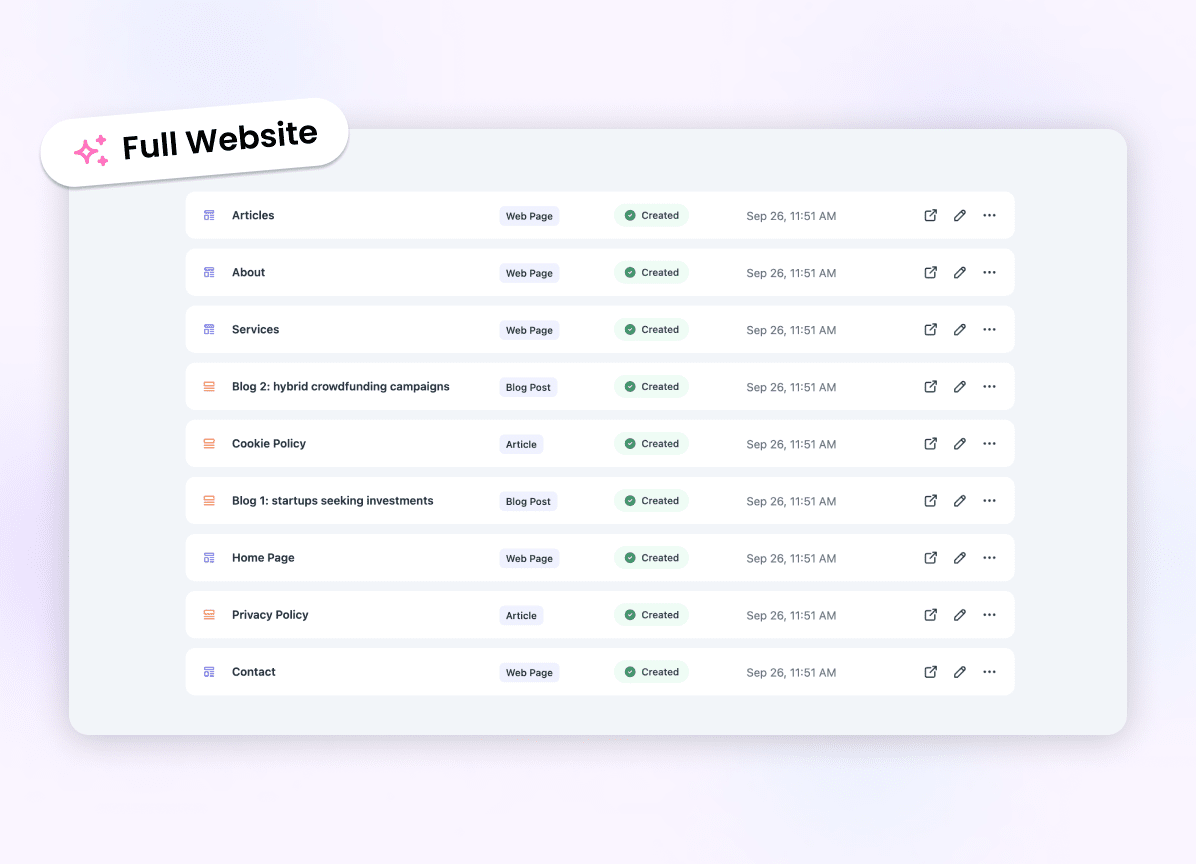Click the web page icon beside About
The height and width of the screenshot is (864, 1196).
click(x=209, y=272)
